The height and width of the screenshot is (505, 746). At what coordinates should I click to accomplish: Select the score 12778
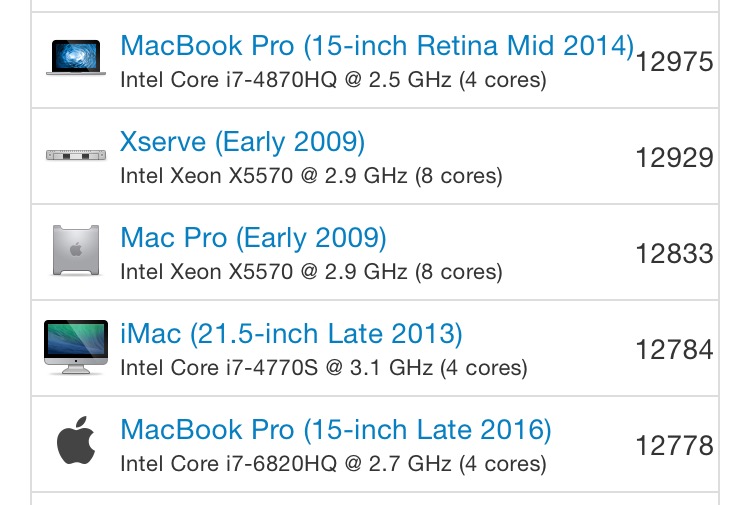click(x=675, y=446)
